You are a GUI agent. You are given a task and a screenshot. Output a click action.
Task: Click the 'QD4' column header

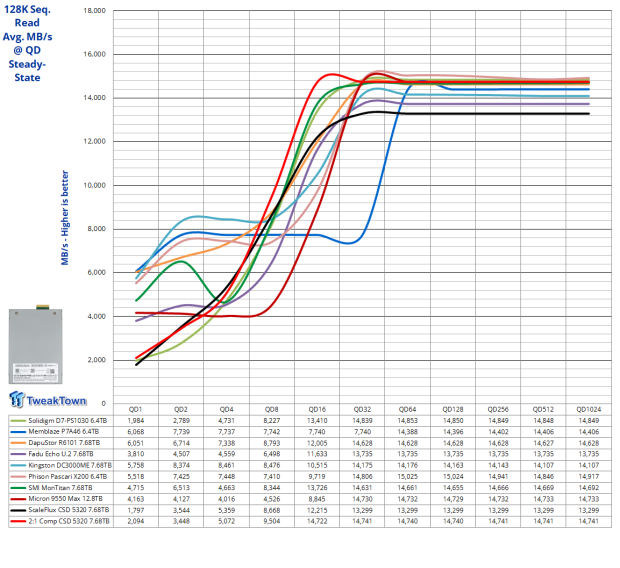point(227,409)
